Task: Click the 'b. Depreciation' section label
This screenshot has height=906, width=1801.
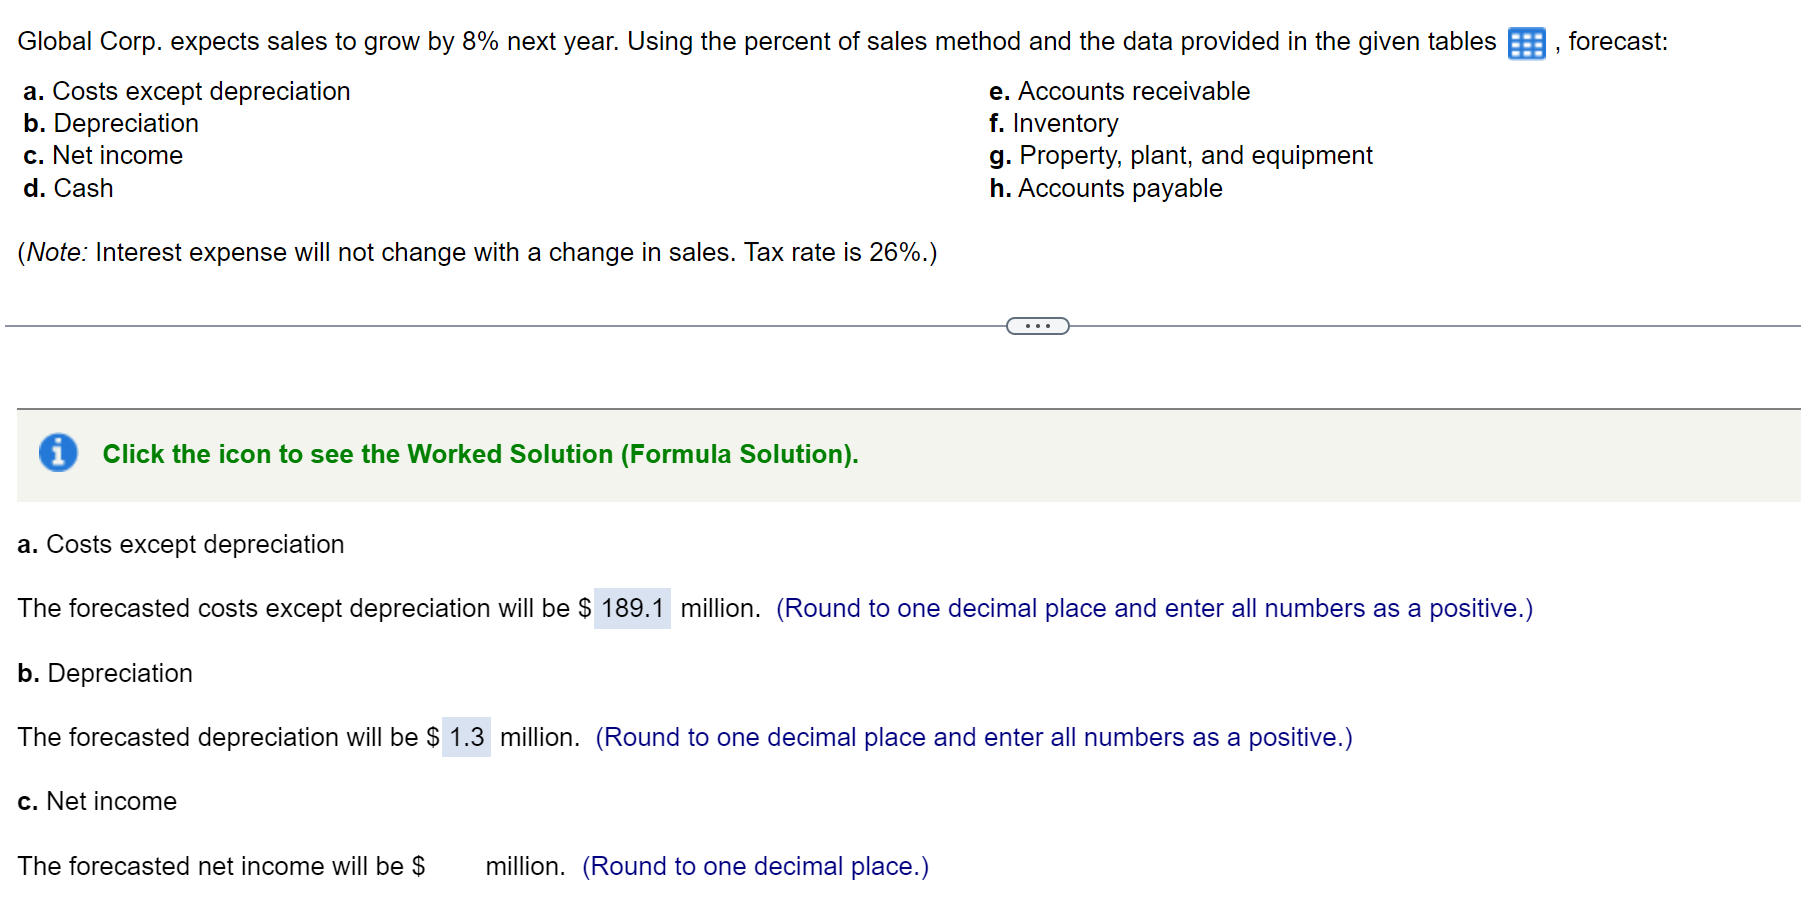Action: [104, 672]
